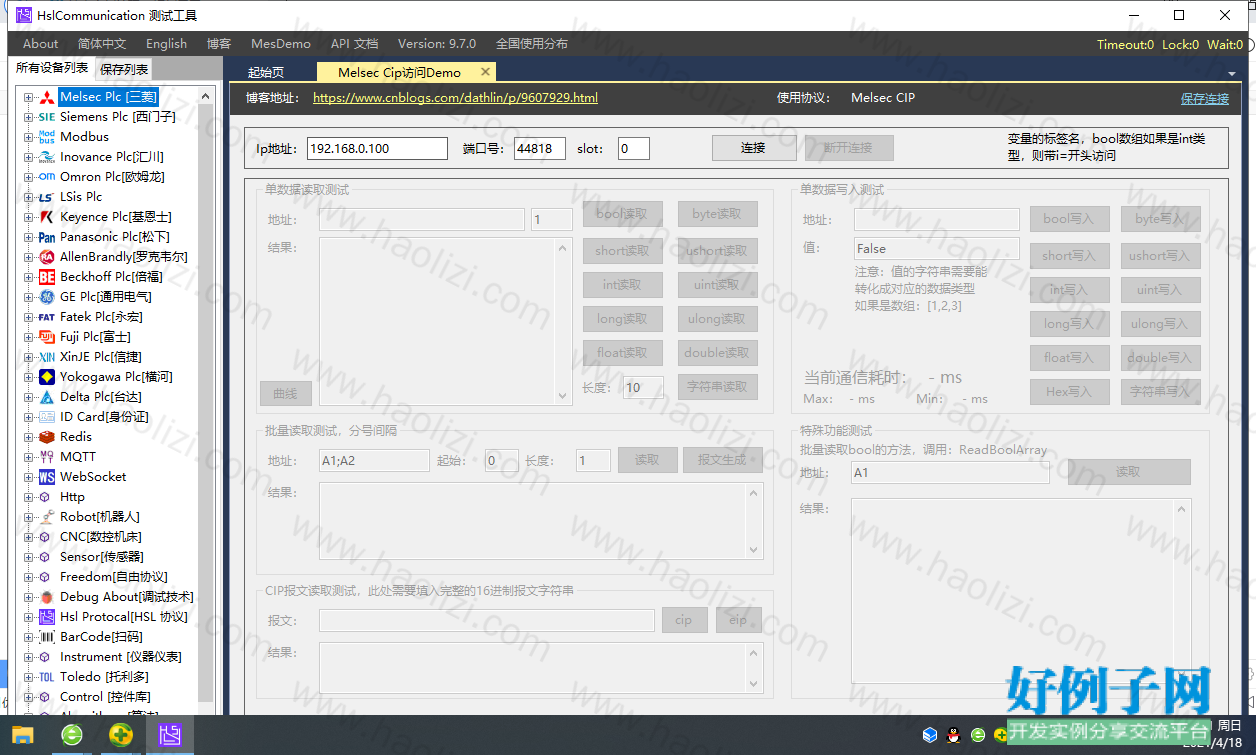Click the Fuji Plc icon
Image resolution: width=1256 pixels, height=755 pixels.
[46, 337]
